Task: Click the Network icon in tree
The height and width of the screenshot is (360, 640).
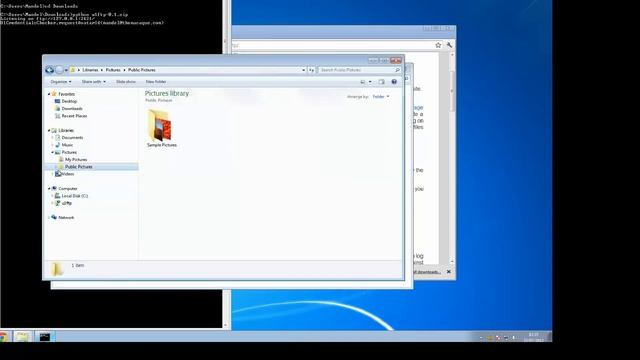Action: tap(54, 218)
